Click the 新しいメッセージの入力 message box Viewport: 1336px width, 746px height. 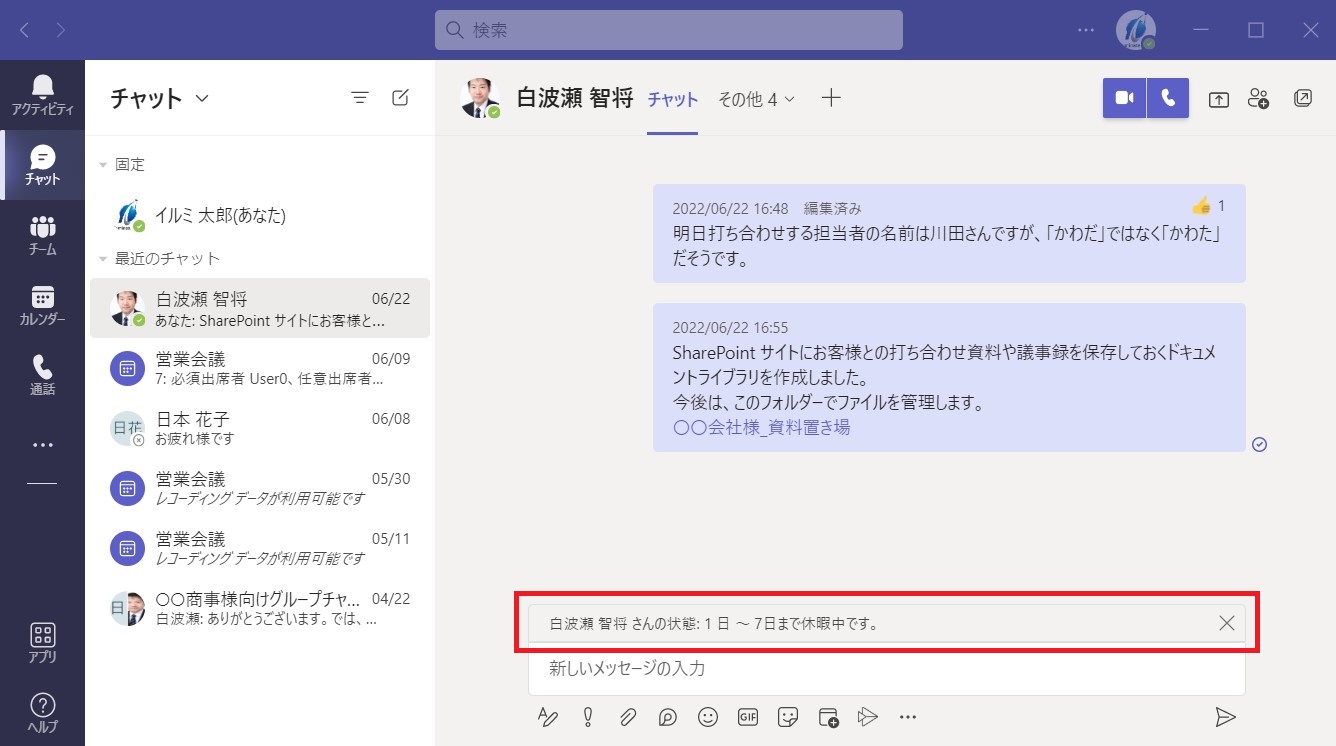click(x=886, y=669)
